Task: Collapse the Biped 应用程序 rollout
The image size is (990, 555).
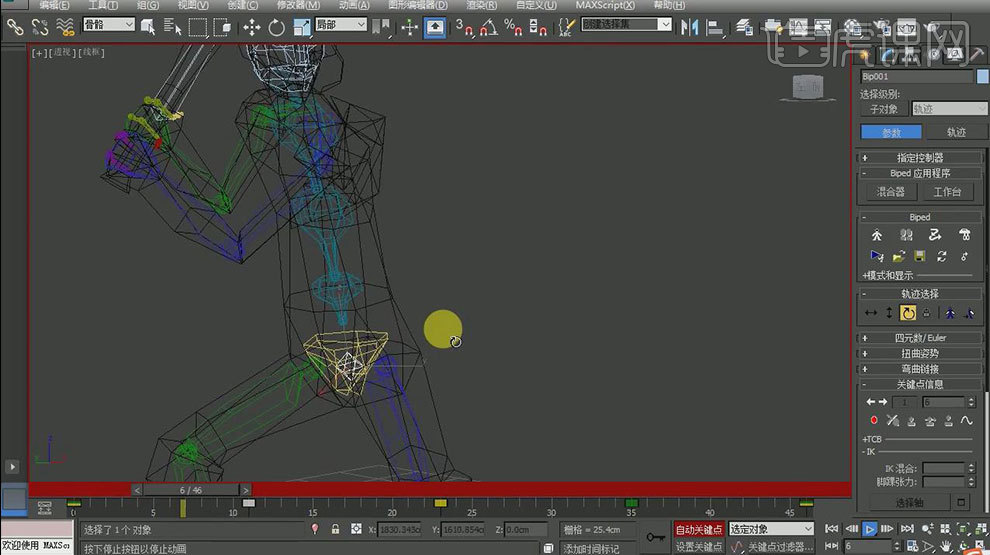Action: coord(920,173)
